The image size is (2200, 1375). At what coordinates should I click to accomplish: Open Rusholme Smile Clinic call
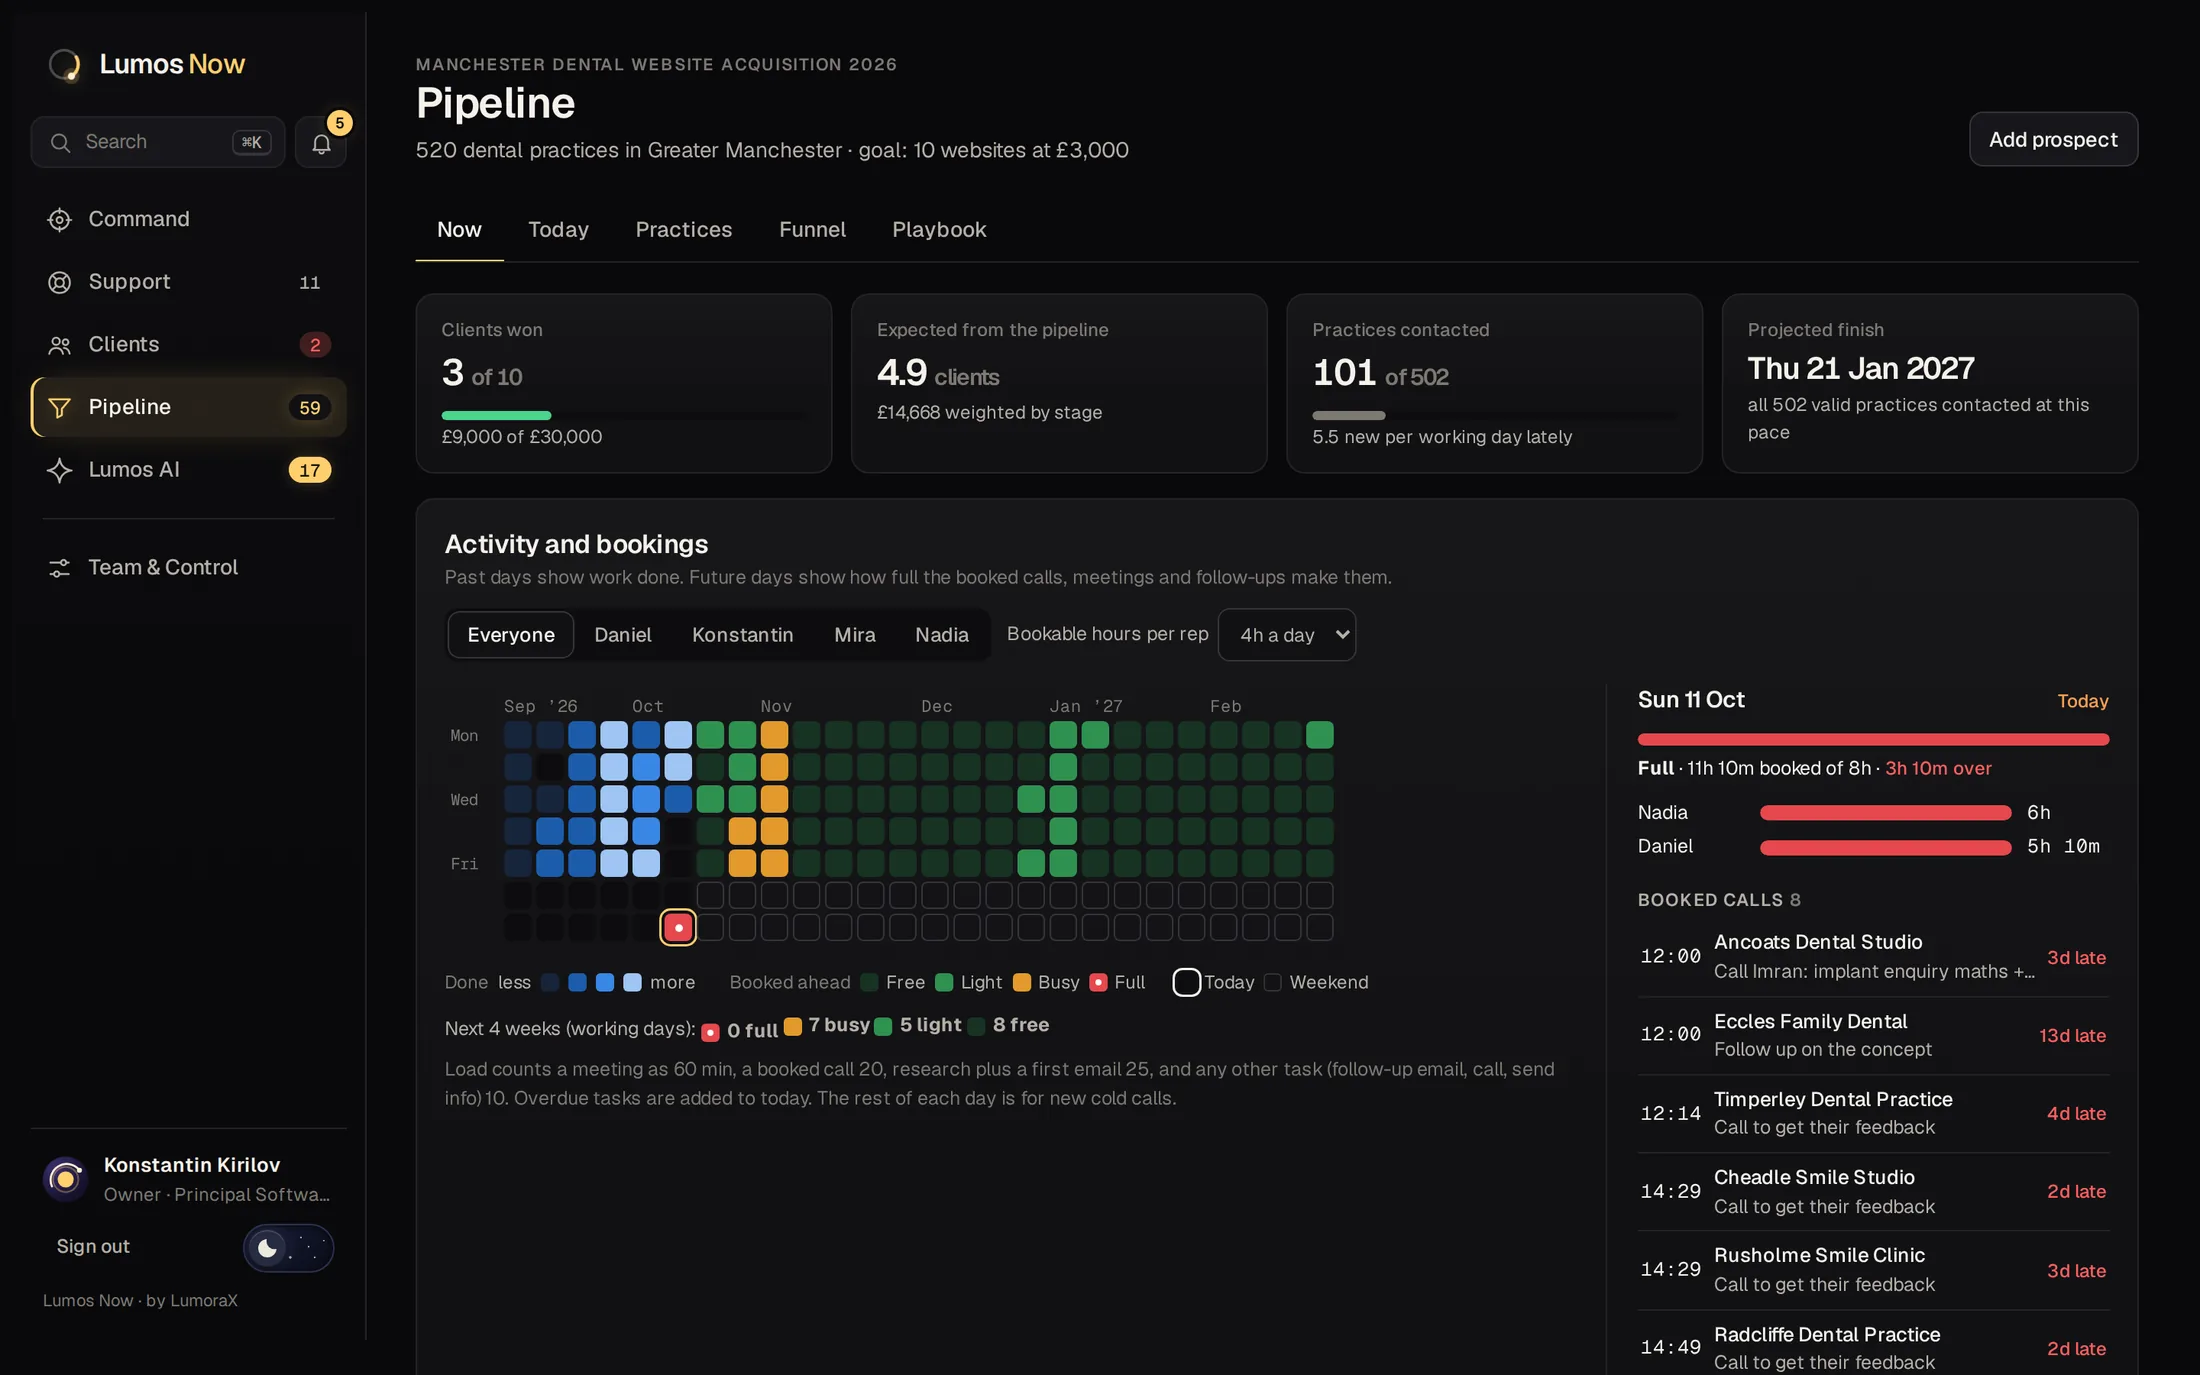1873,1270
